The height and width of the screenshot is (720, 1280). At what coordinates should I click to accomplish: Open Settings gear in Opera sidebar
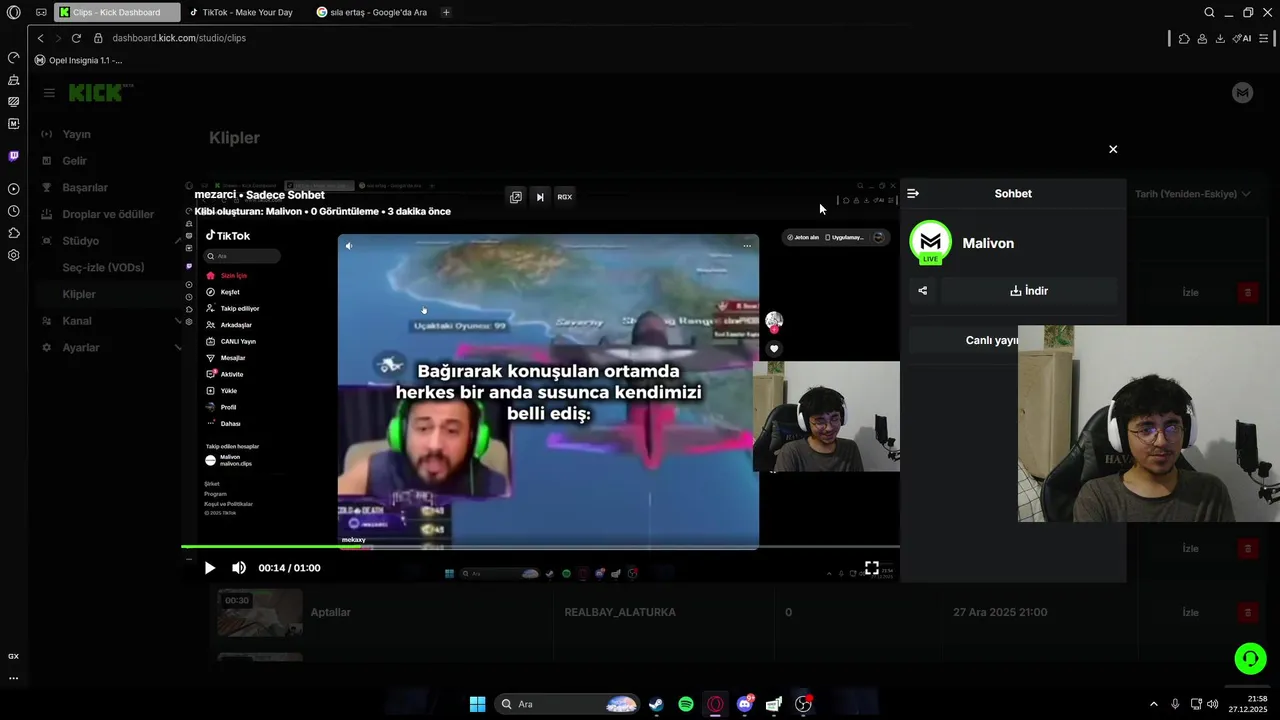14,255
